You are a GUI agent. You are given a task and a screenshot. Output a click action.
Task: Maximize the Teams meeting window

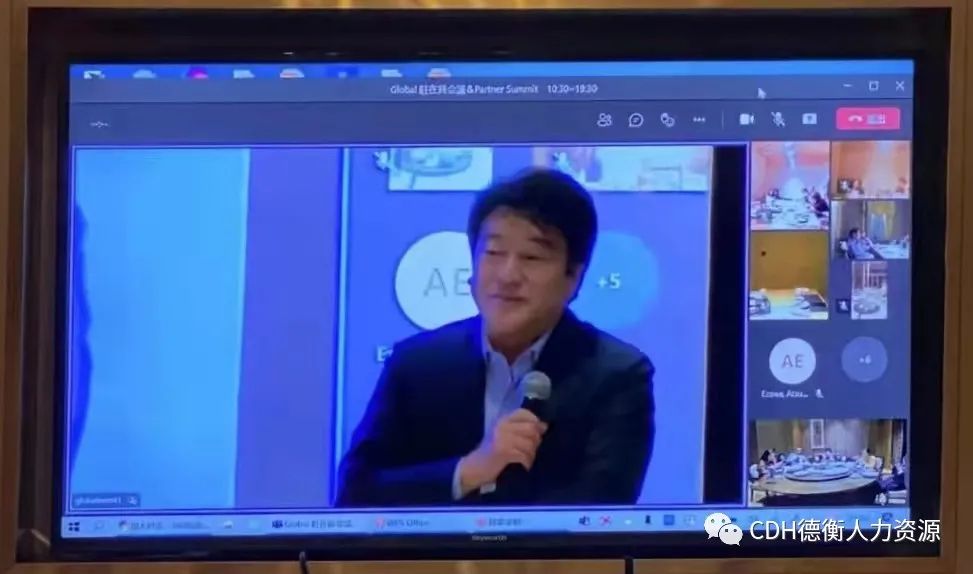(873, 86)
